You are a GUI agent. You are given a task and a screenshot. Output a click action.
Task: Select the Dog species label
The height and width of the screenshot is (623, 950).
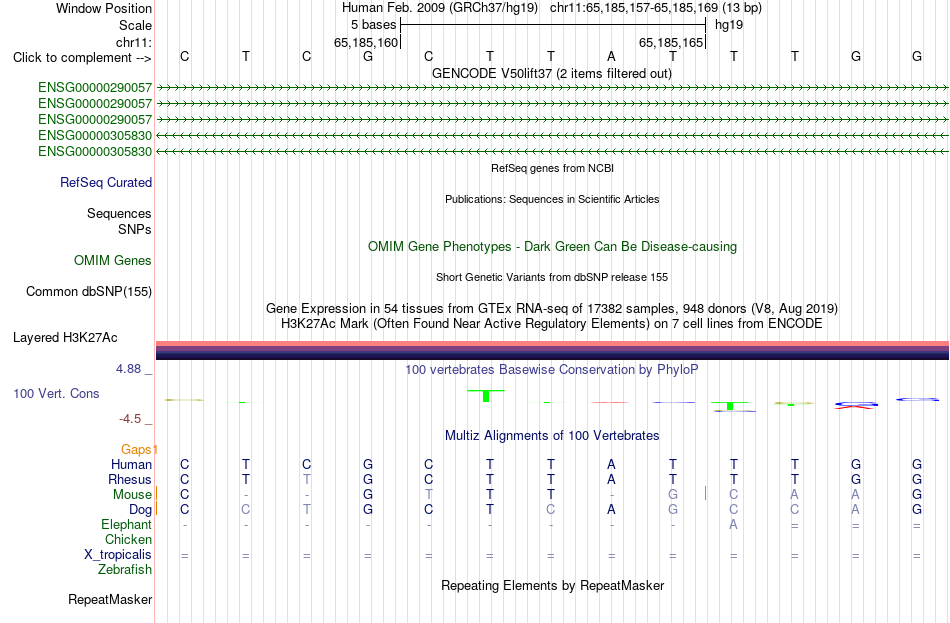141,510
